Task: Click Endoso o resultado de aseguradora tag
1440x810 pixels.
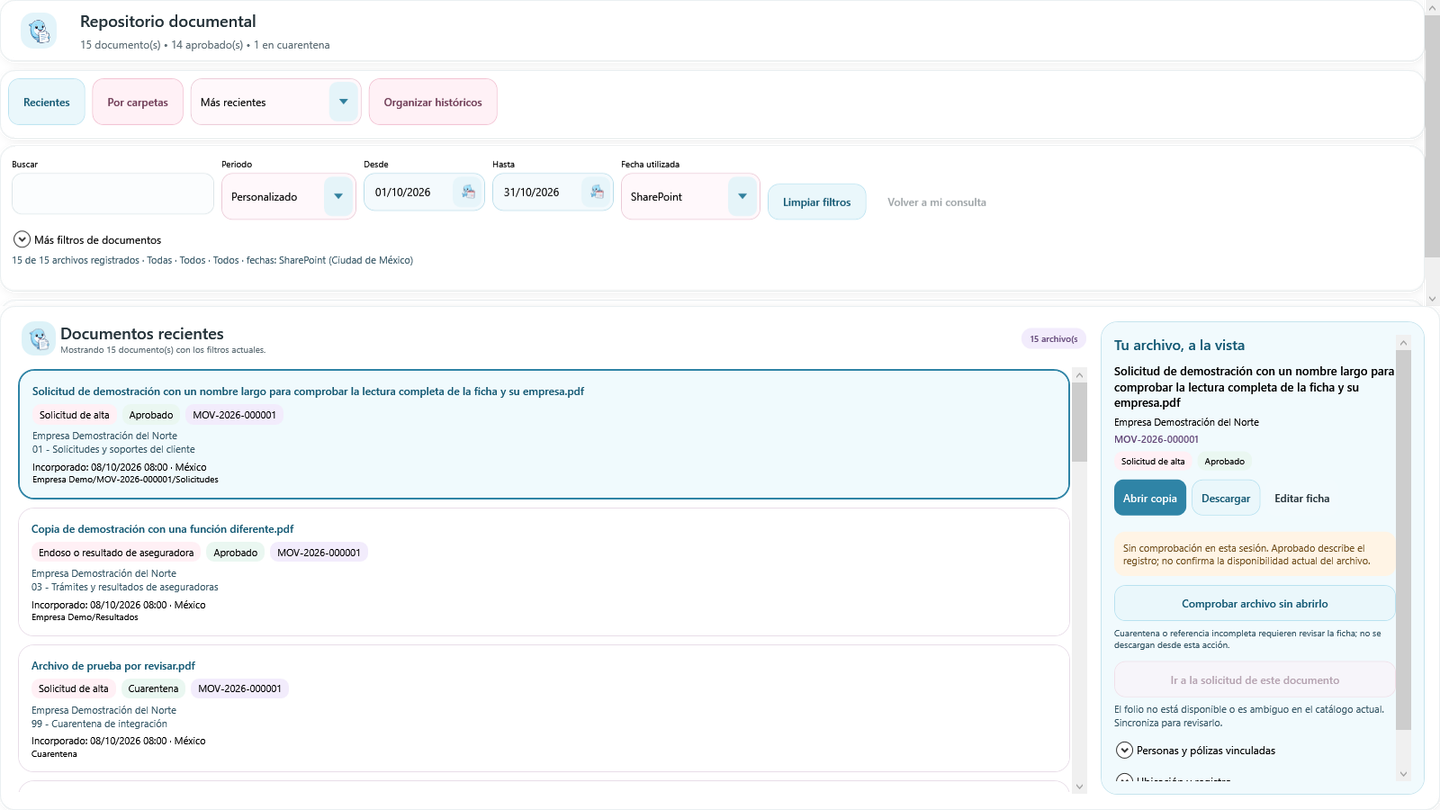Action: [x=116, y=552]
